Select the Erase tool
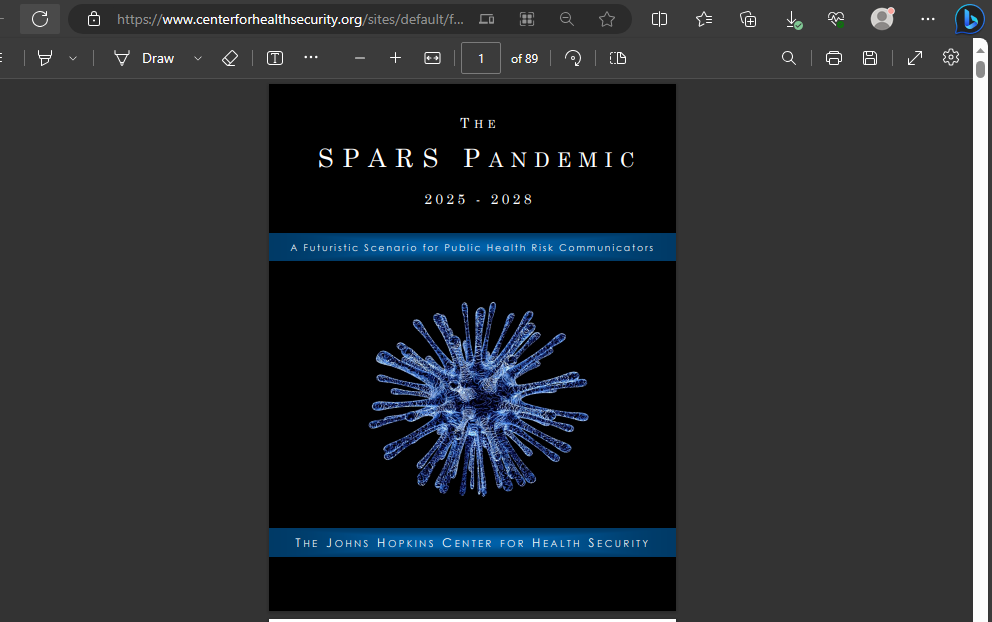 230,58
